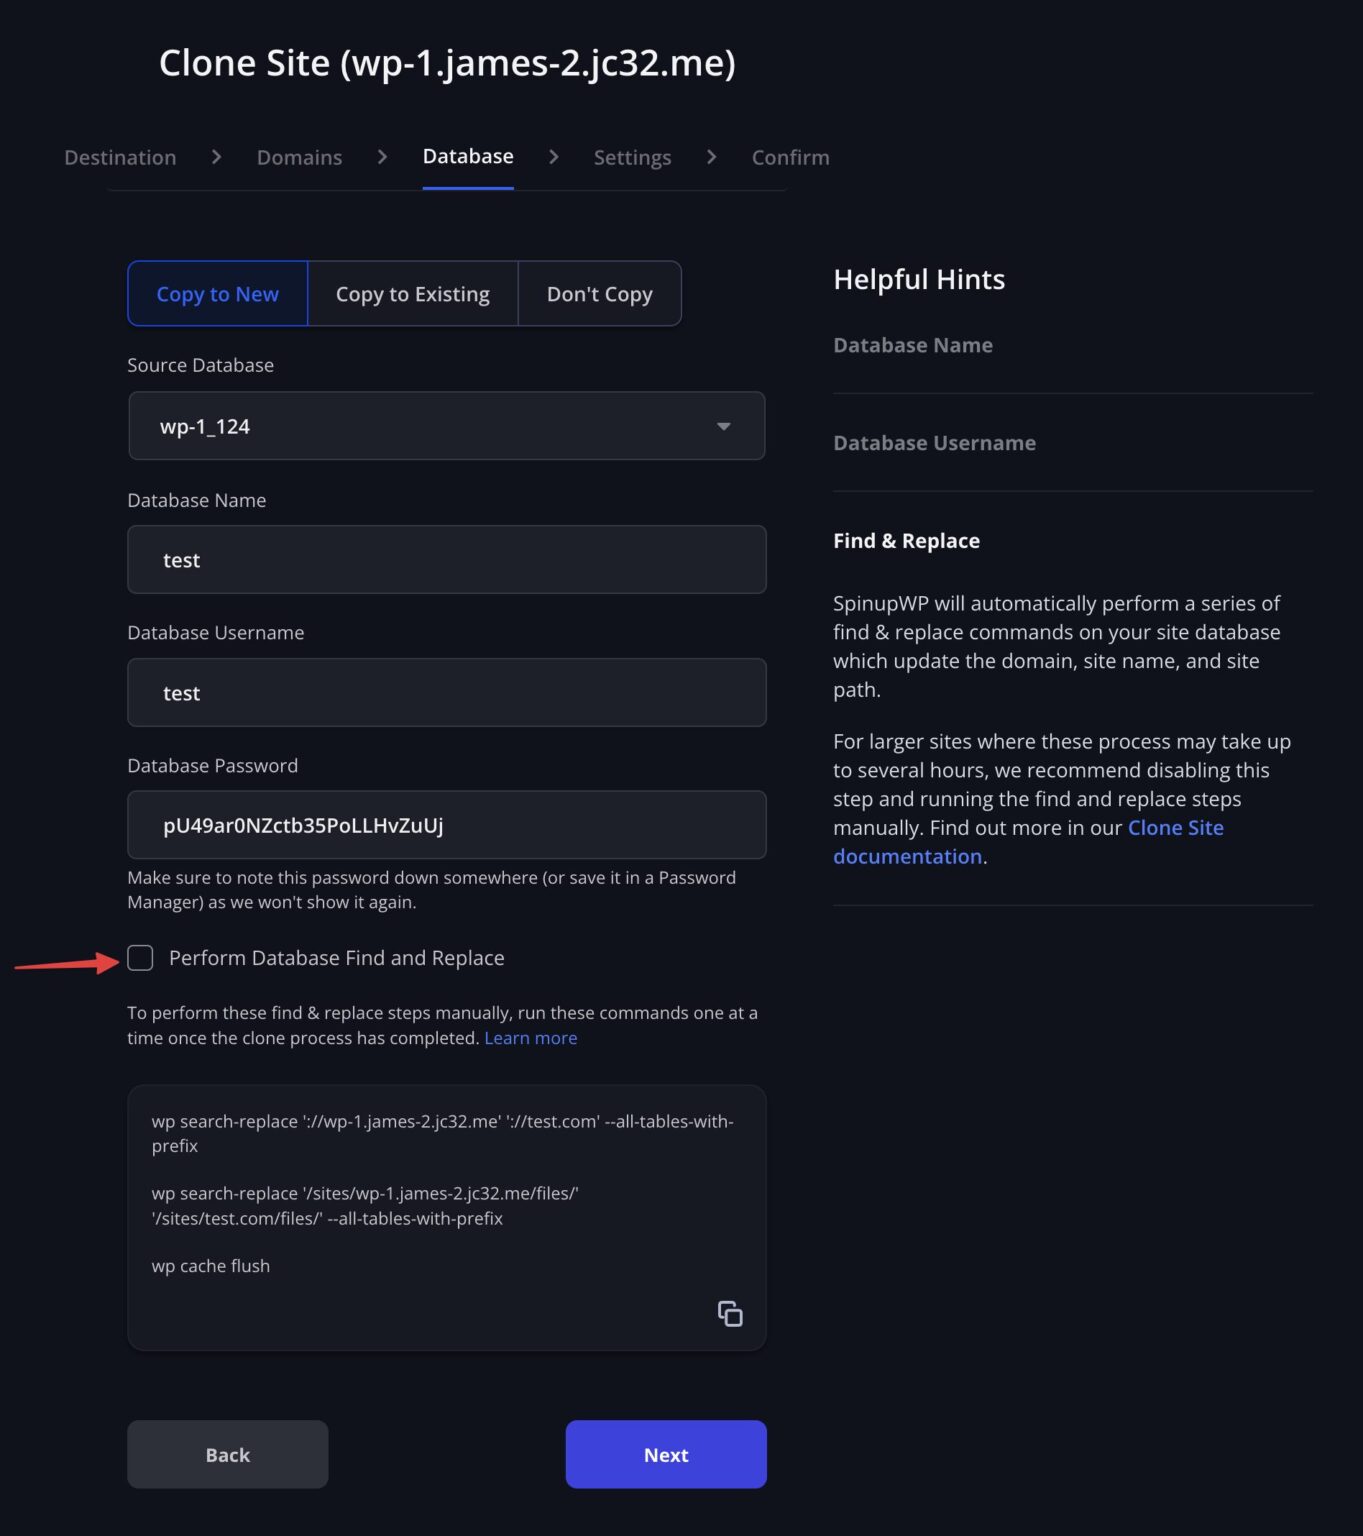Screen dimensions: 1363x1536
Task: Select the Database step tab
Action: click(x=466, y=156)
